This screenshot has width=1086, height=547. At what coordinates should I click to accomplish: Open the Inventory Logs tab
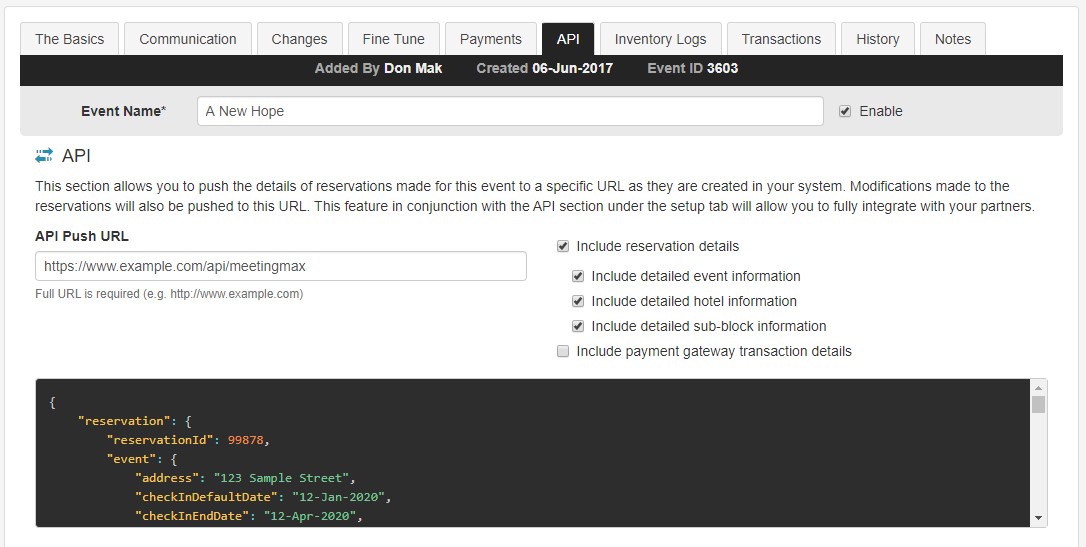pyautogui.click(x=660, y=39)
